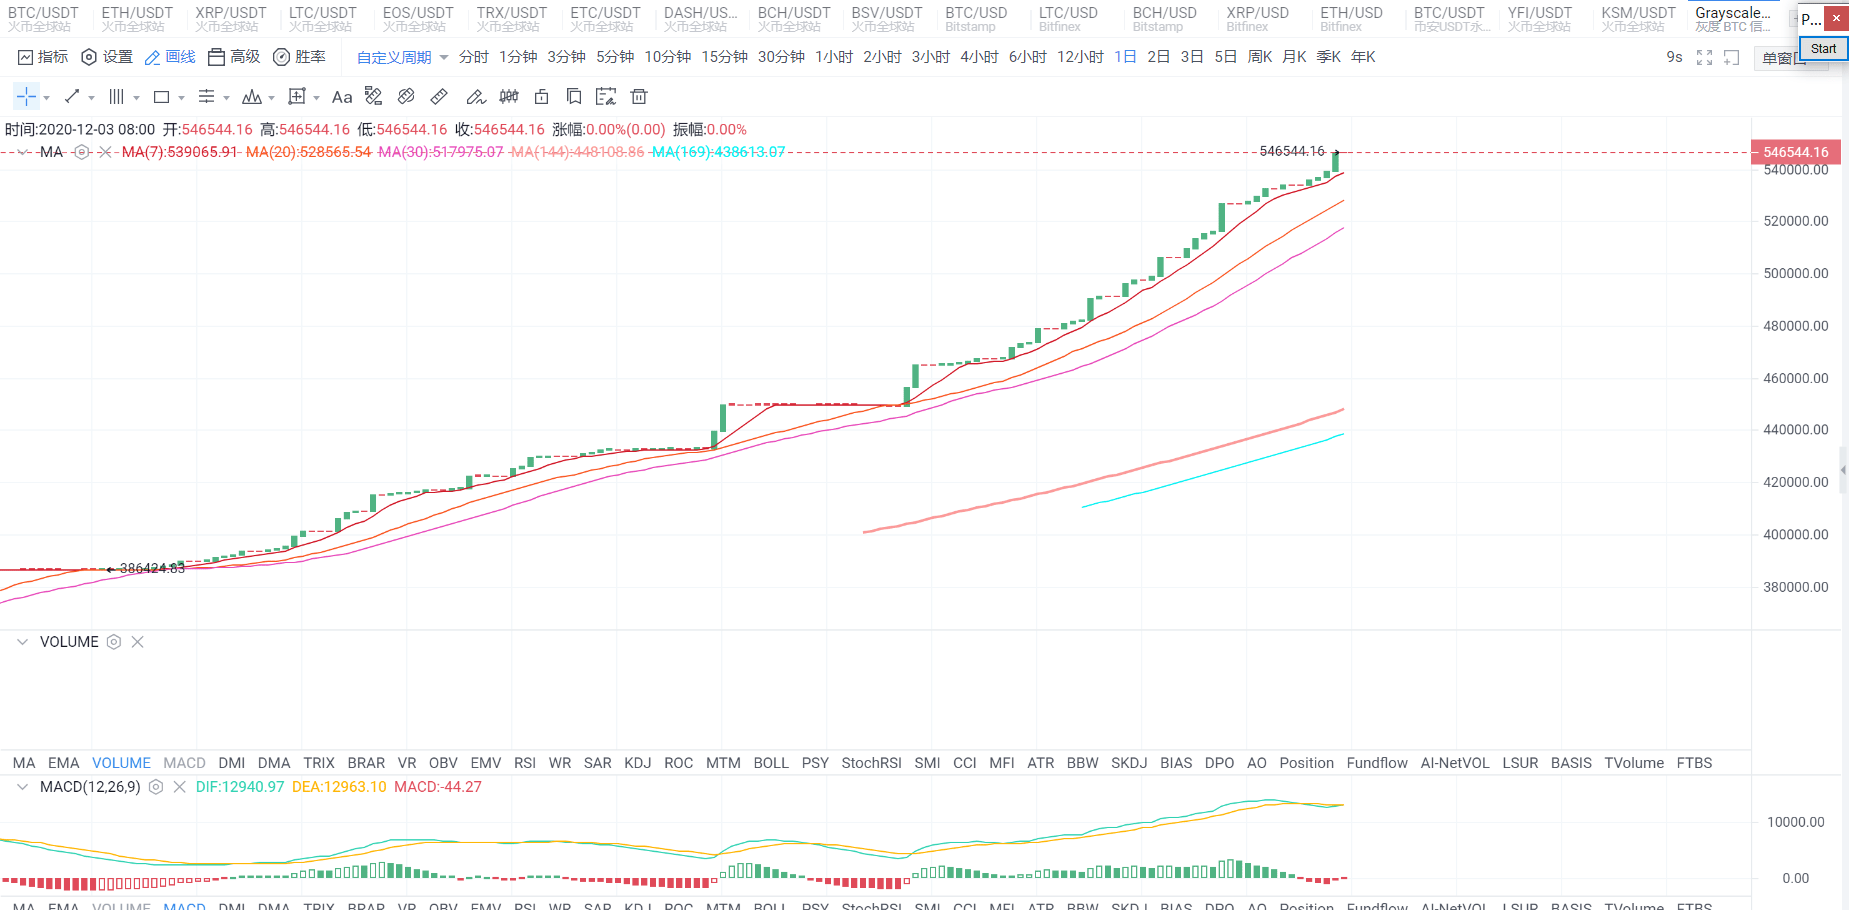
Task: Select BOLL in the volume panel indicator strip
Action: (771, 763)
